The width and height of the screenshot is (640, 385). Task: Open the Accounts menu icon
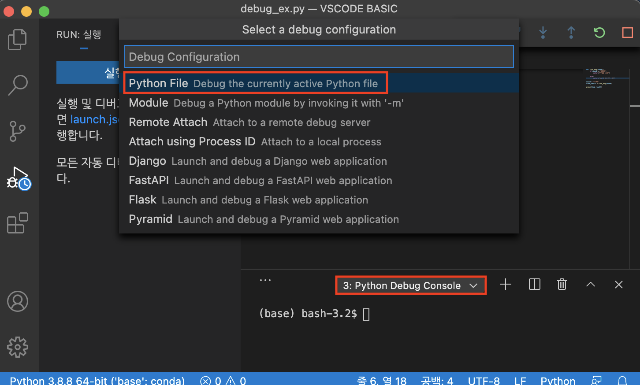[18, 301]
